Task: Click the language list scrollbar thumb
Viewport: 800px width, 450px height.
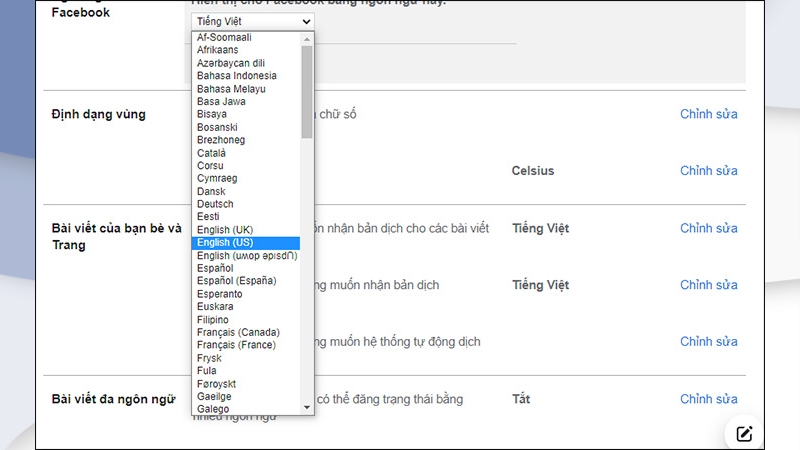Action: [307, 92]
